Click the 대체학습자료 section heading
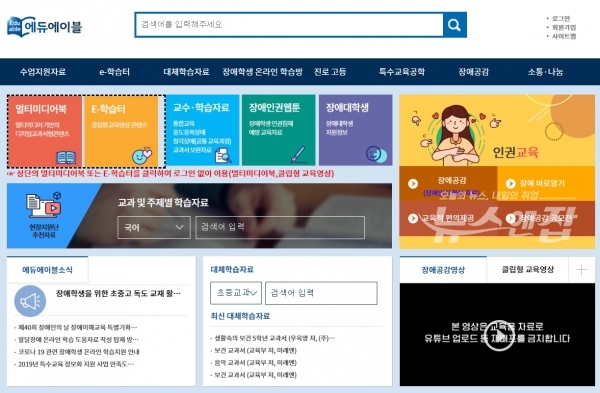 (232, 269)
